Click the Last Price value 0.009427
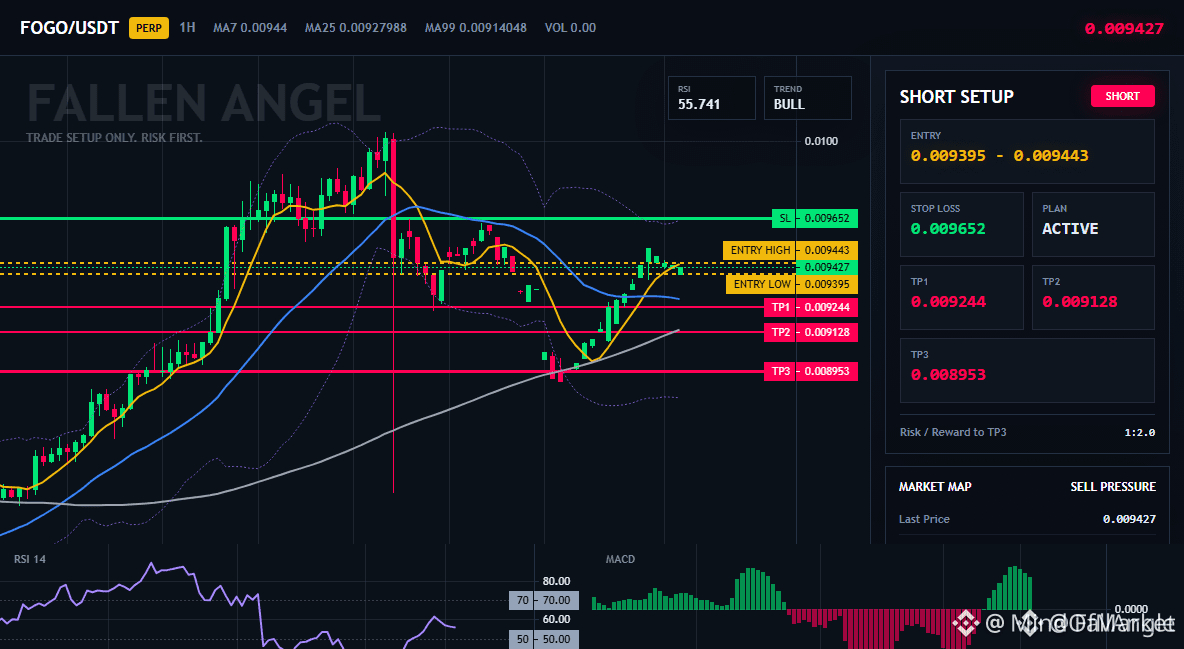1184x649 pixels. pyautogui.click(x=1129, y=519)
